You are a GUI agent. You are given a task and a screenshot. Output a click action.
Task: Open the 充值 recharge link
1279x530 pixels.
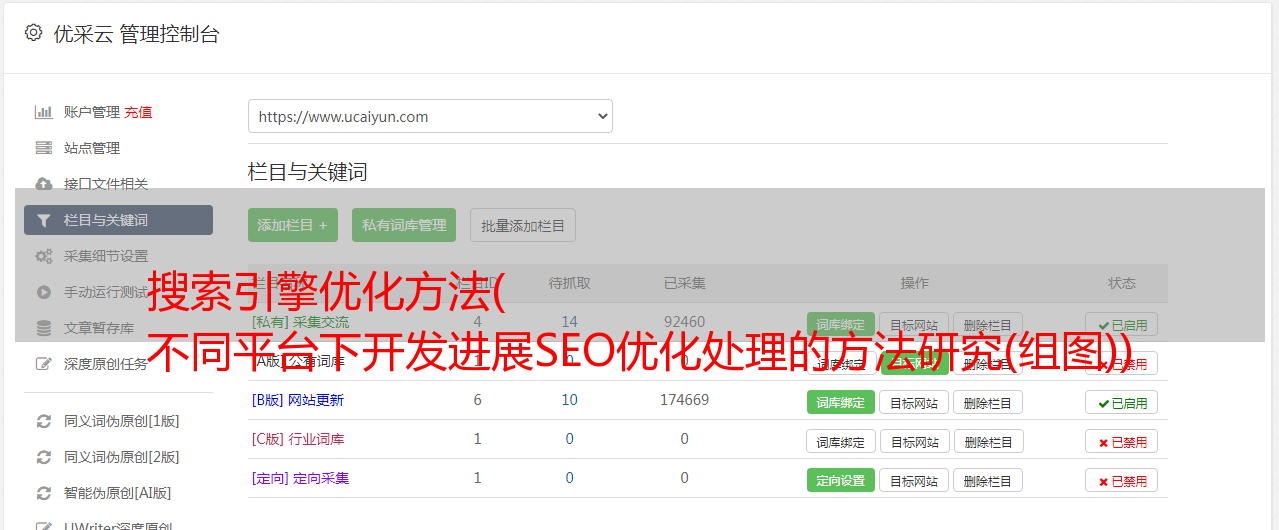(x=139, y=112)
